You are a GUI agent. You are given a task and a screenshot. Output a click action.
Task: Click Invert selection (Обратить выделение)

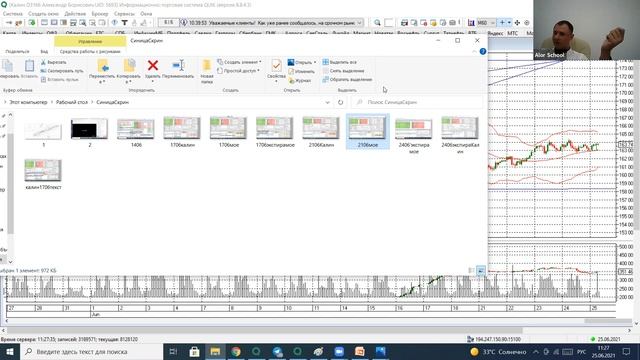(x=347, y=80)
